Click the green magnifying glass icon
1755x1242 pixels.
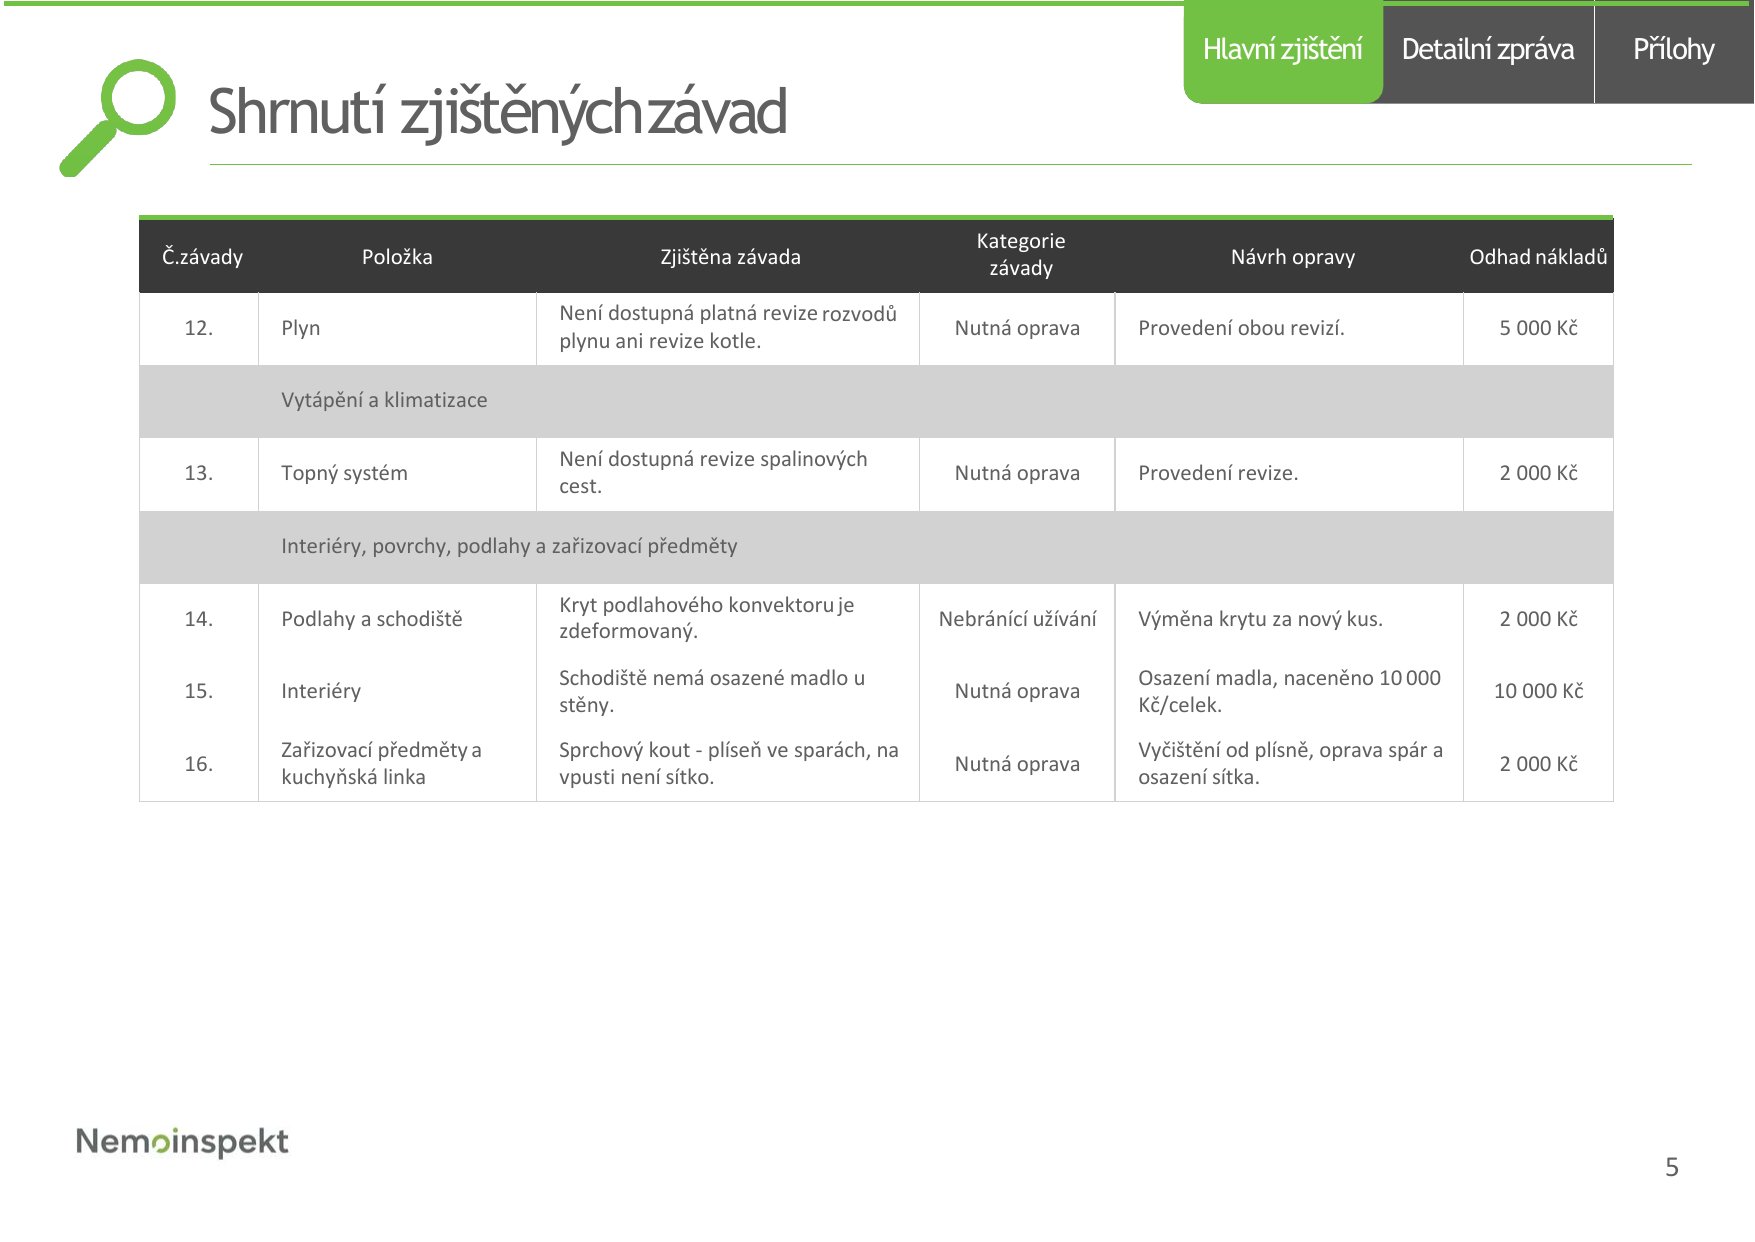point(117,117)
